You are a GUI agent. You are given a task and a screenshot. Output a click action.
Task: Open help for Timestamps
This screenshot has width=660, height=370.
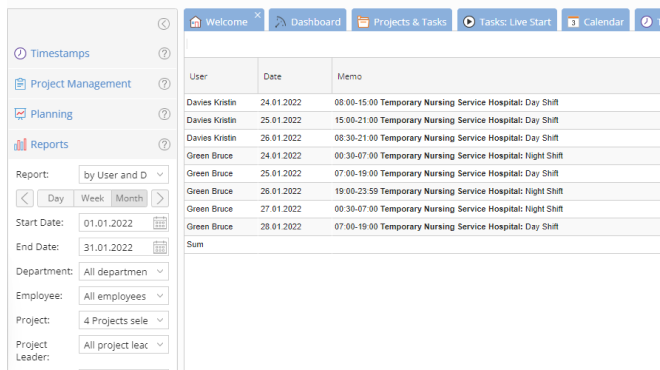tap(164, 53)
